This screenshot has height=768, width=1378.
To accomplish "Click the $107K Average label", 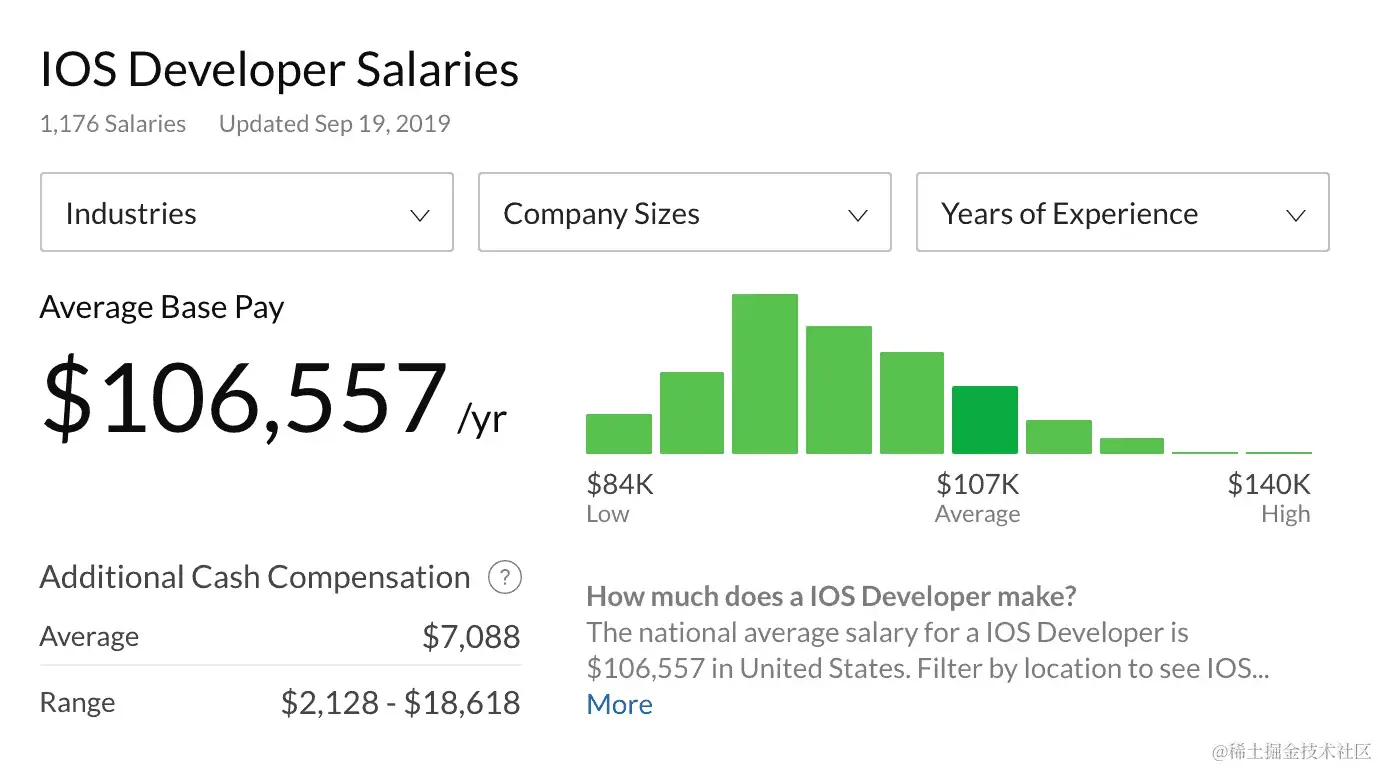I will pos(975,484).
